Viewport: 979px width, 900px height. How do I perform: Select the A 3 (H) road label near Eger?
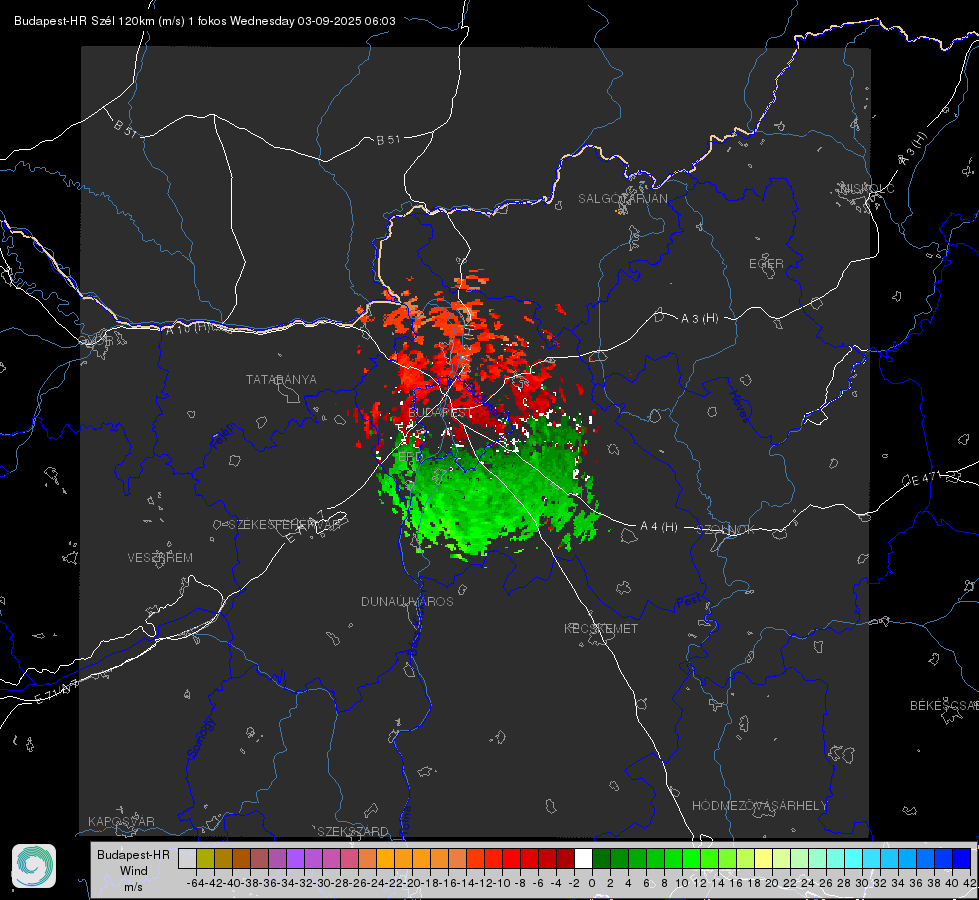coord(699,319)
